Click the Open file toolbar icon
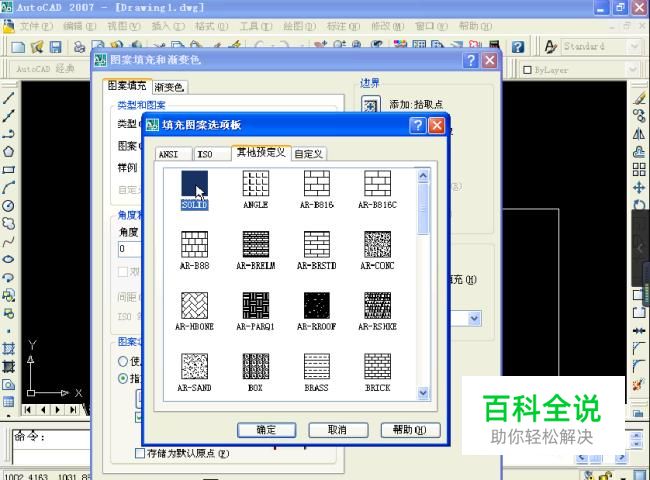The width and height of the screenshot is (650, 480). tap(36, 47)
